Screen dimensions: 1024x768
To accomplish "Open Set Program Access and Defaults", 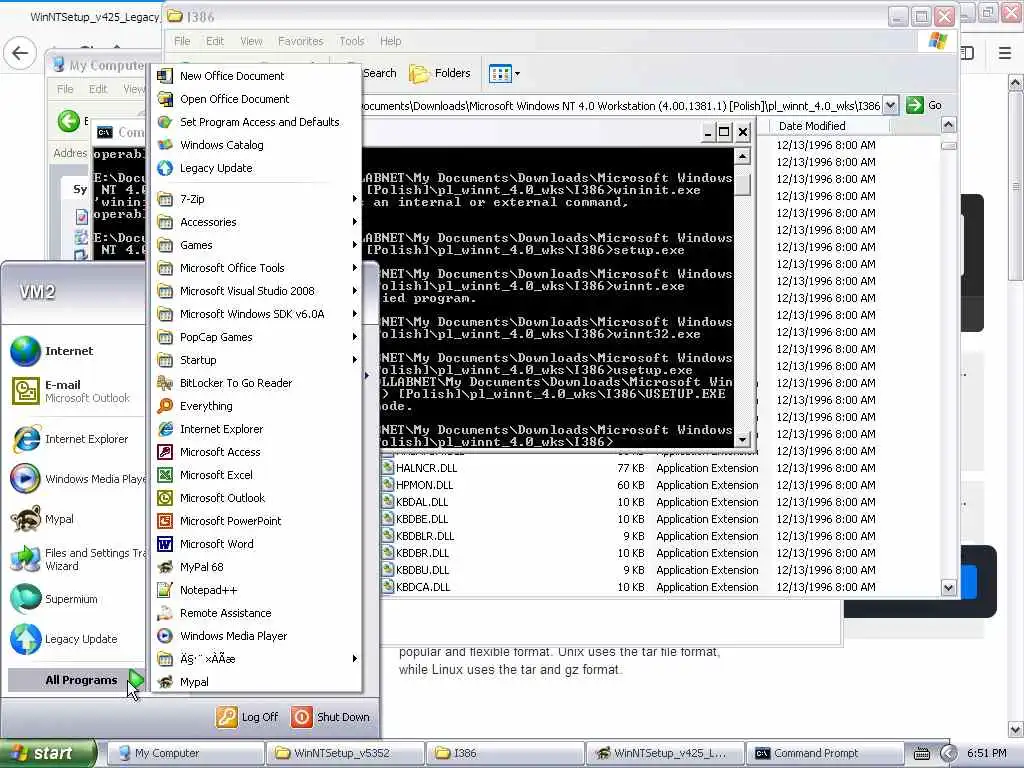I will click(x=257, y=122).
